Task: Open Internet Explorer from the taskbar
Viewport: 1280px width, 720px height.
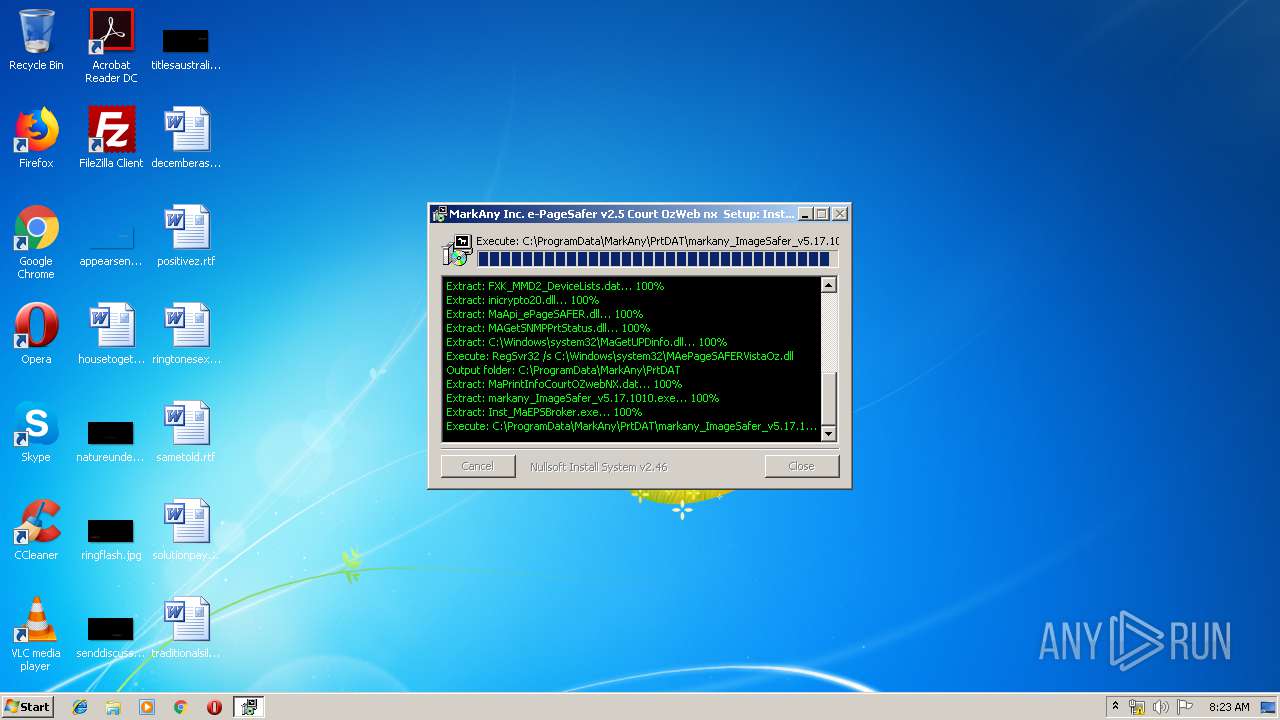Action: 80,707
